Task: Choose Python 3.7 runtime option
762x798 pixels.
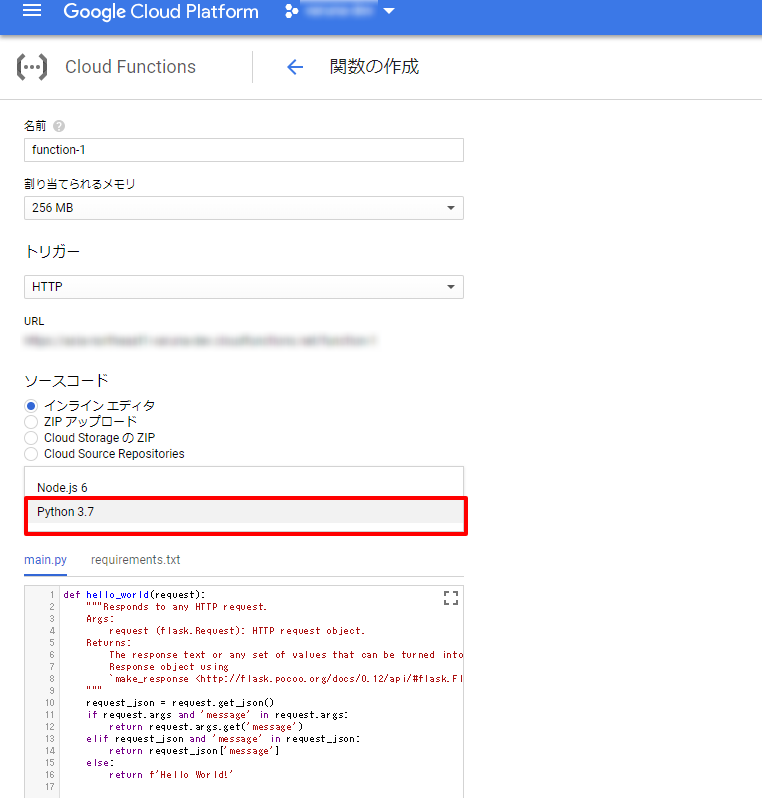Action: point(245,512)
